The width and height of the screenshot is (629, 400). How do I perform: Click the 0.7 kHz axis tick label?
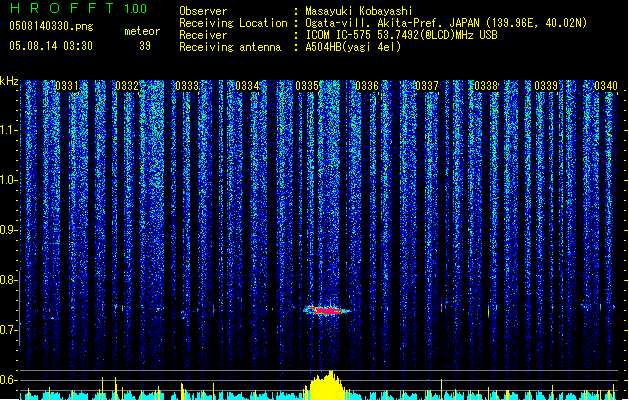(7, 330)
